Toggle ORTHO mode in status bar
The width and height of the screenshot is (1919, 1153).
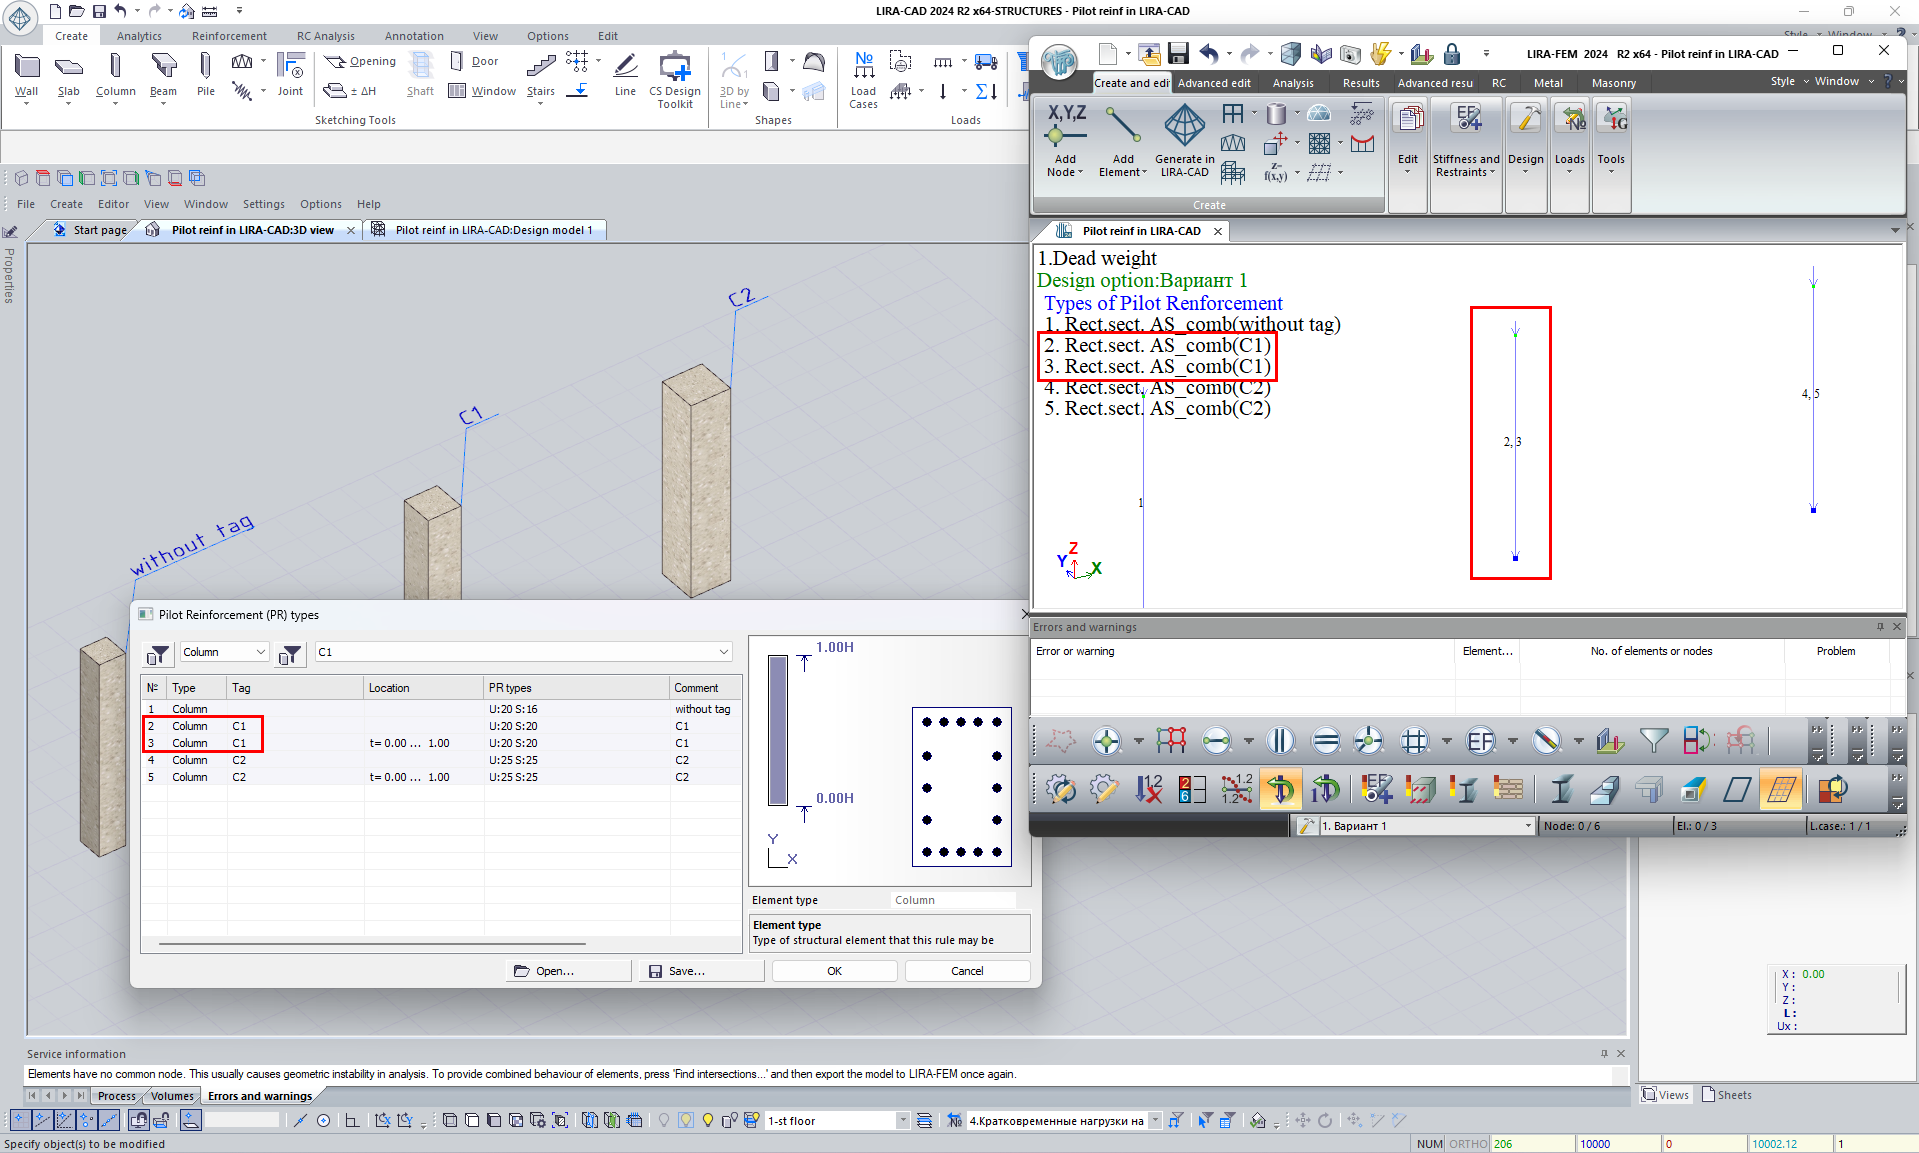tap(1468, 1144)
